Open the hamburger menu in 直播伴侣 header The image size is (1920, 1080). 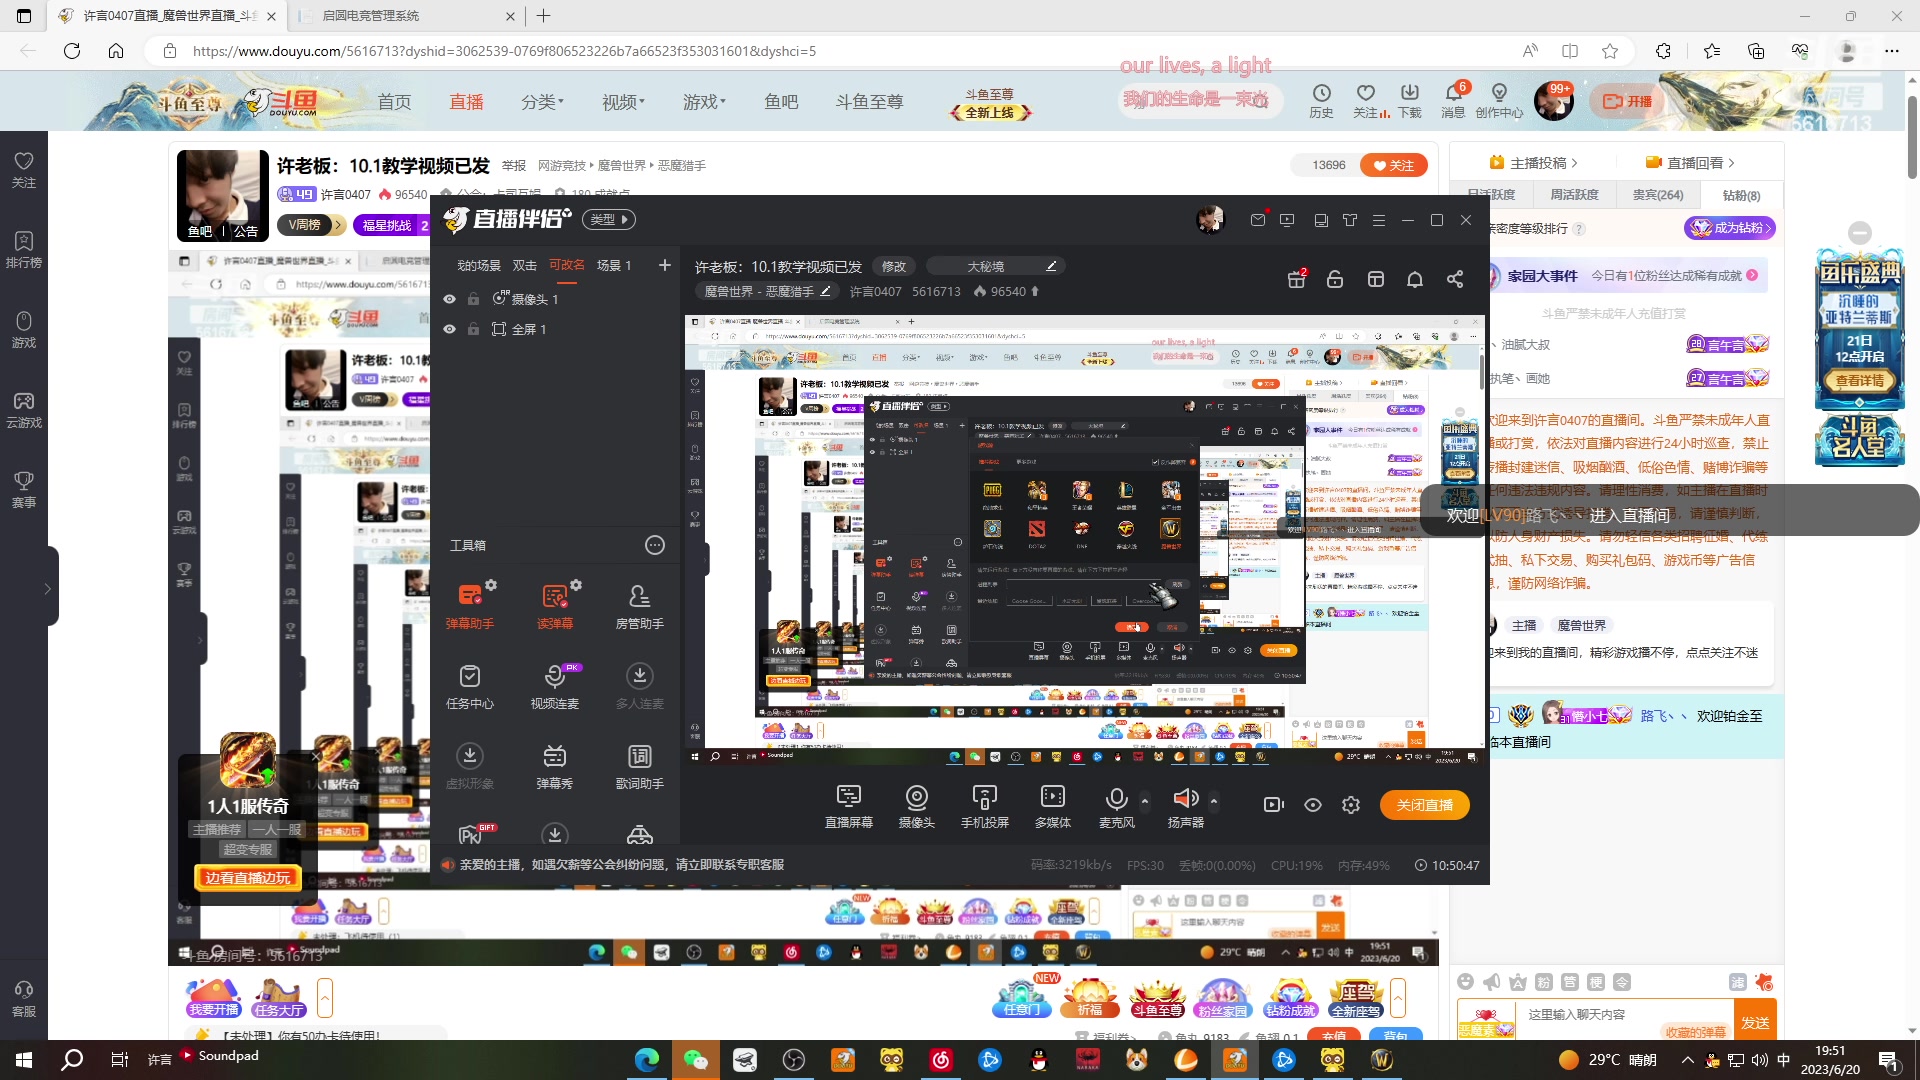[x=1379, y=220]
